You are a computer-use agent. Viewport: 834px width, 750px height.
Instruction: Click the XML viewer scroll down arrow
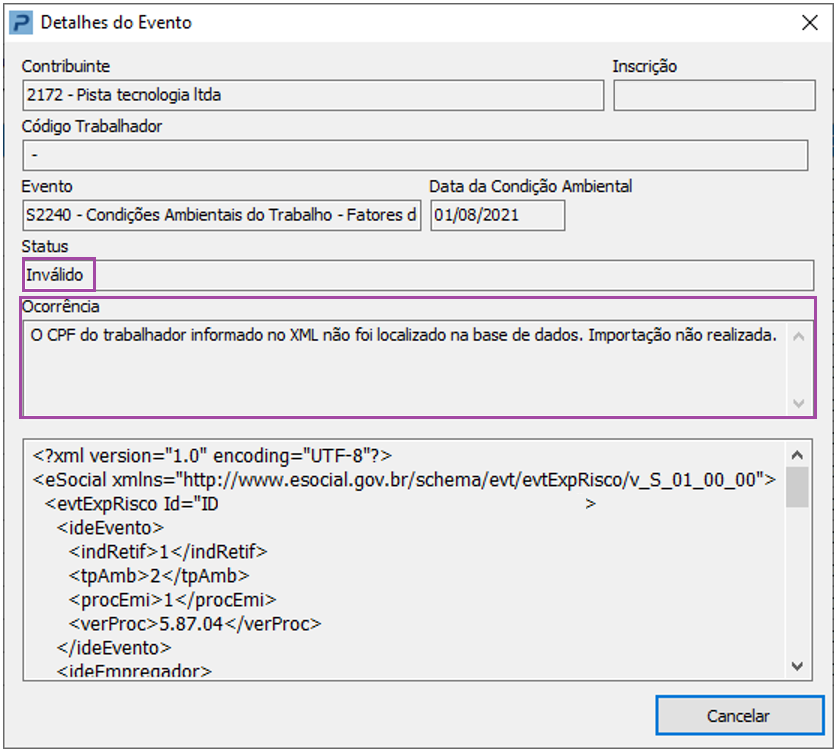coord(797,665)
